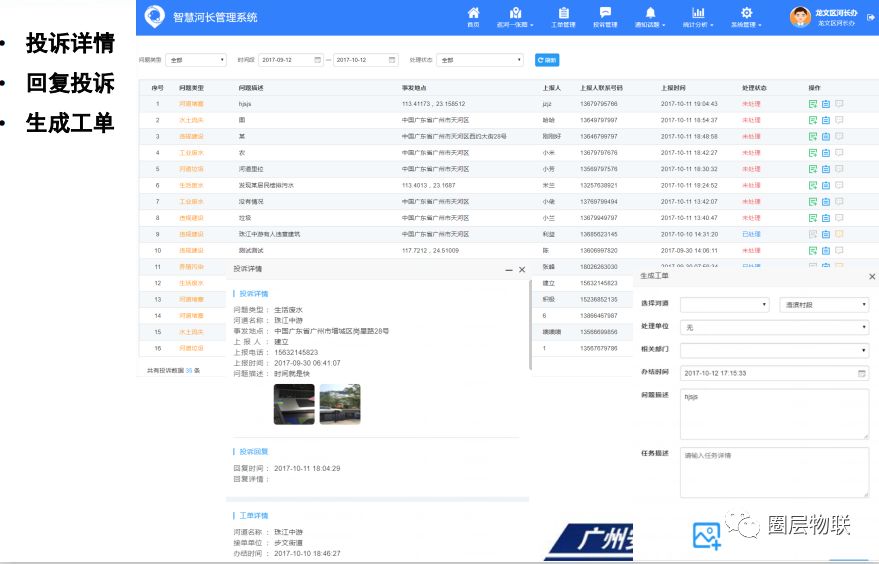The height and width of the screenshot is (564, 879).
Task: Click the 投诉详情 dialog scrollbar
Action: (530, 325)
